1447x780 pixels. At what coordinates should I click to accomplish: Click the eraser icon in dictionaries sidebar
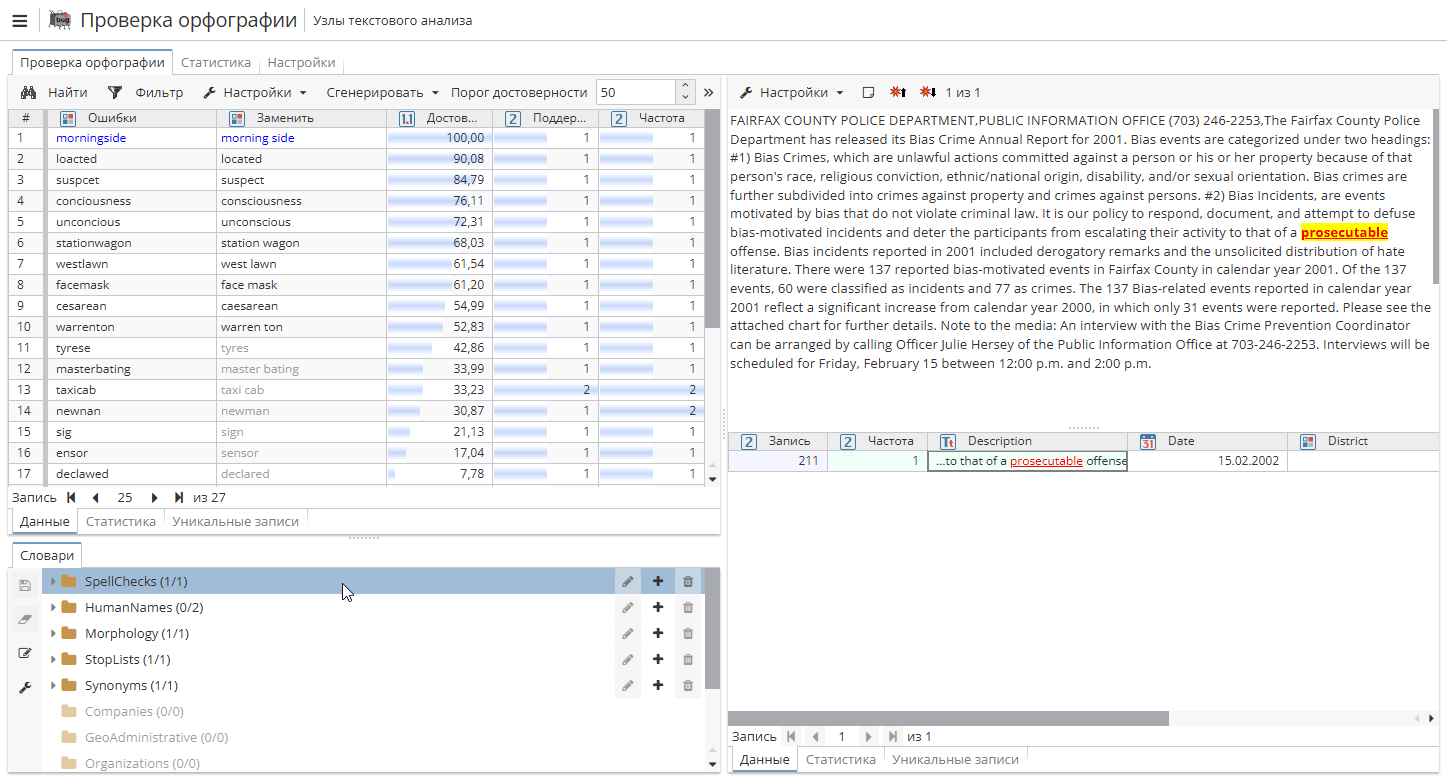[26, 620]
